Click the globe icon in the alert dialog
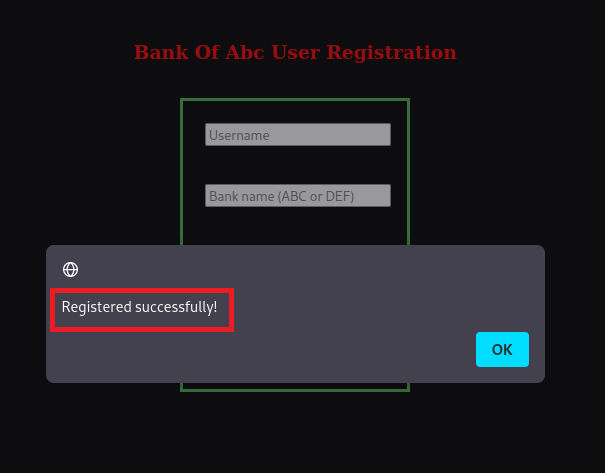Image resolution: width=605 pixels, height=473 pixels. click(70, 269)
